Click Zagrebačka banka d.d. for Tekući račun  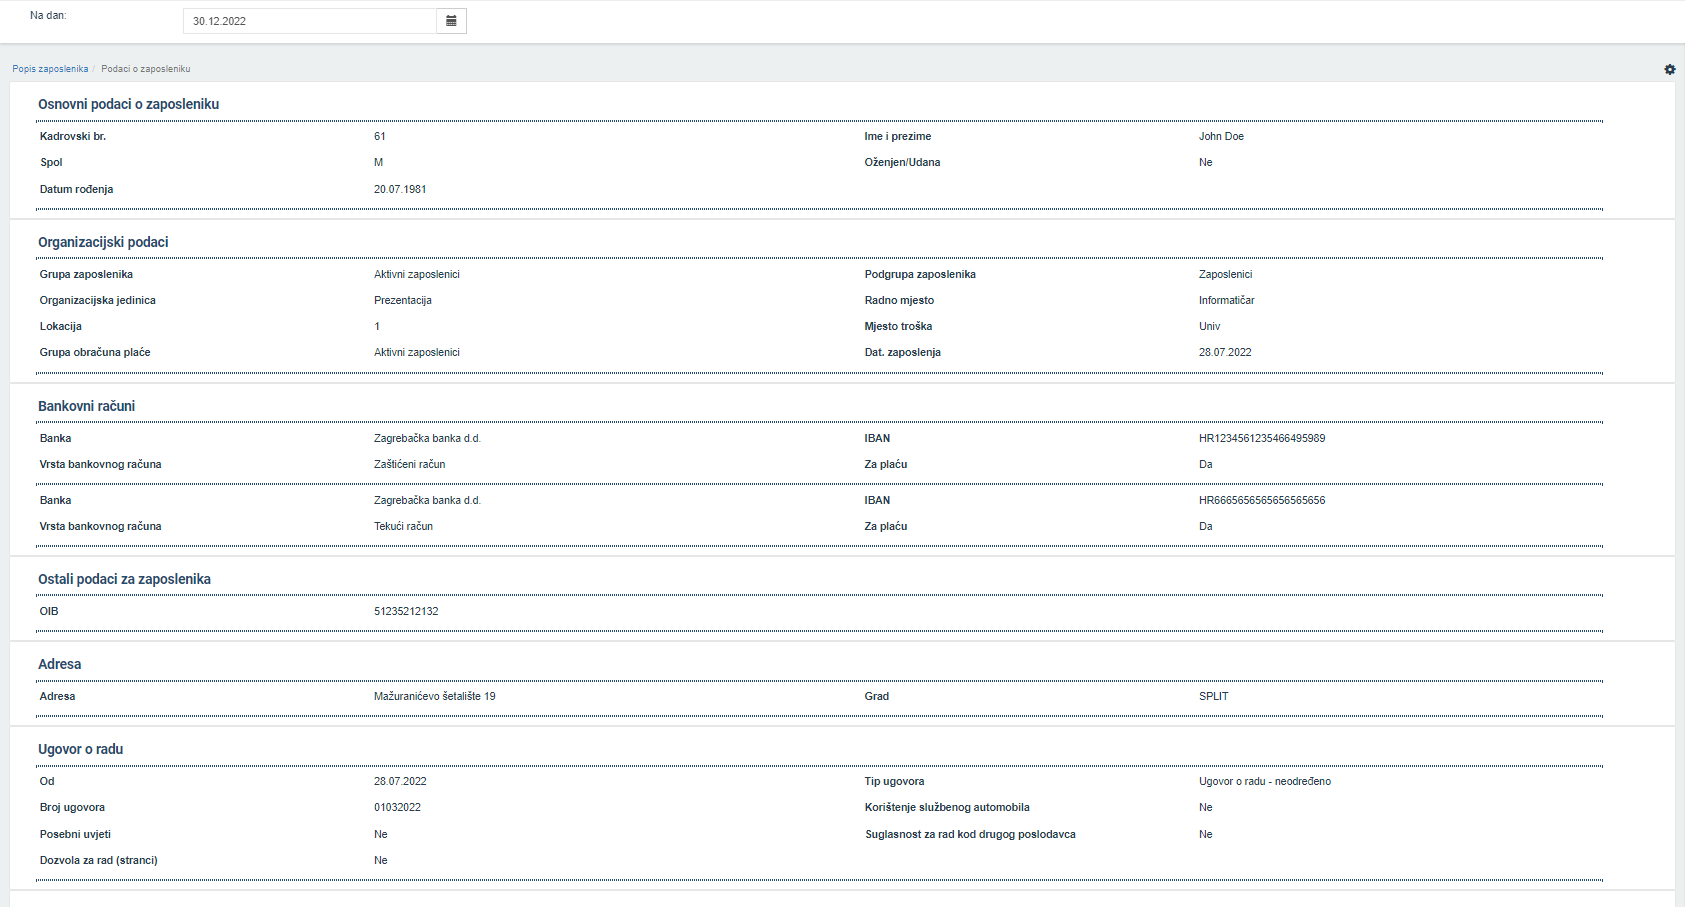tap(427, 500)
